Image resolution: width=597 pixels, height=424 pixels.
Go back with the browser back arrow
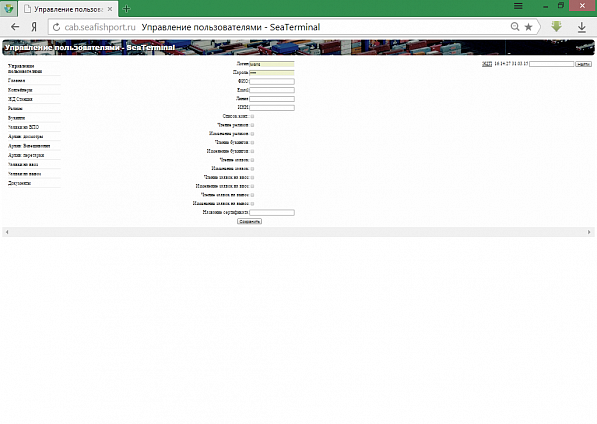pos(15,27)
